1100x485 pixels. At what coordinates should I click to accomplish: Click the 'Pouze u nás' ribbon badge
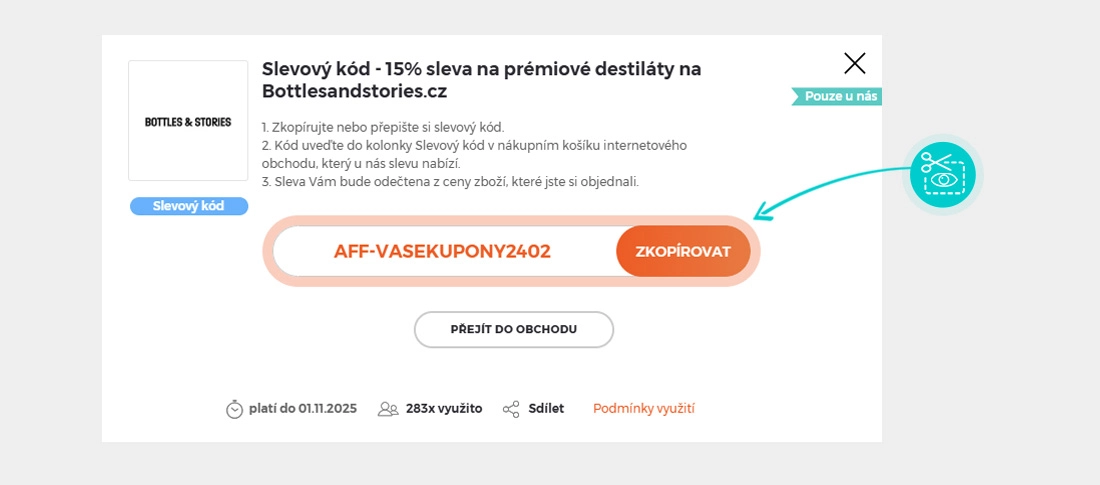coord(837,97)
